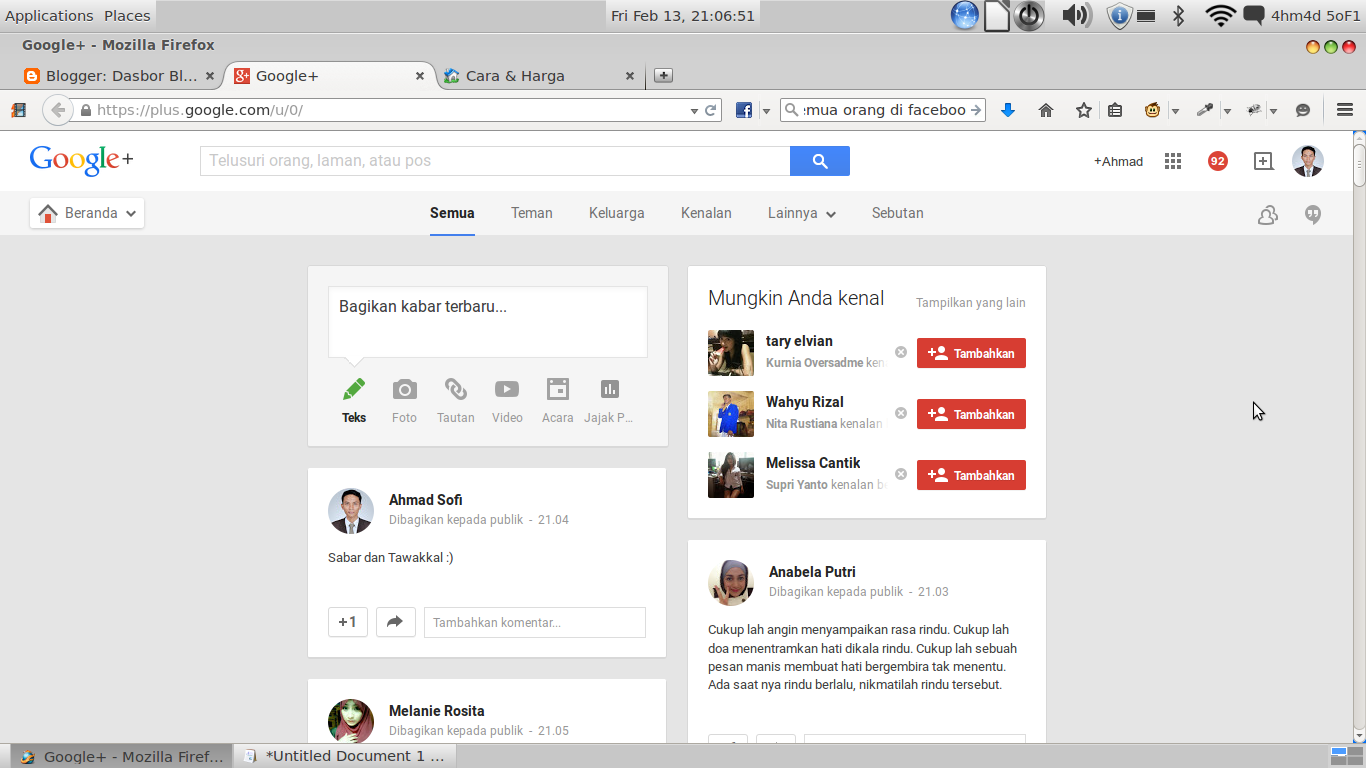Open the Sebutan tab

[898, 213]
